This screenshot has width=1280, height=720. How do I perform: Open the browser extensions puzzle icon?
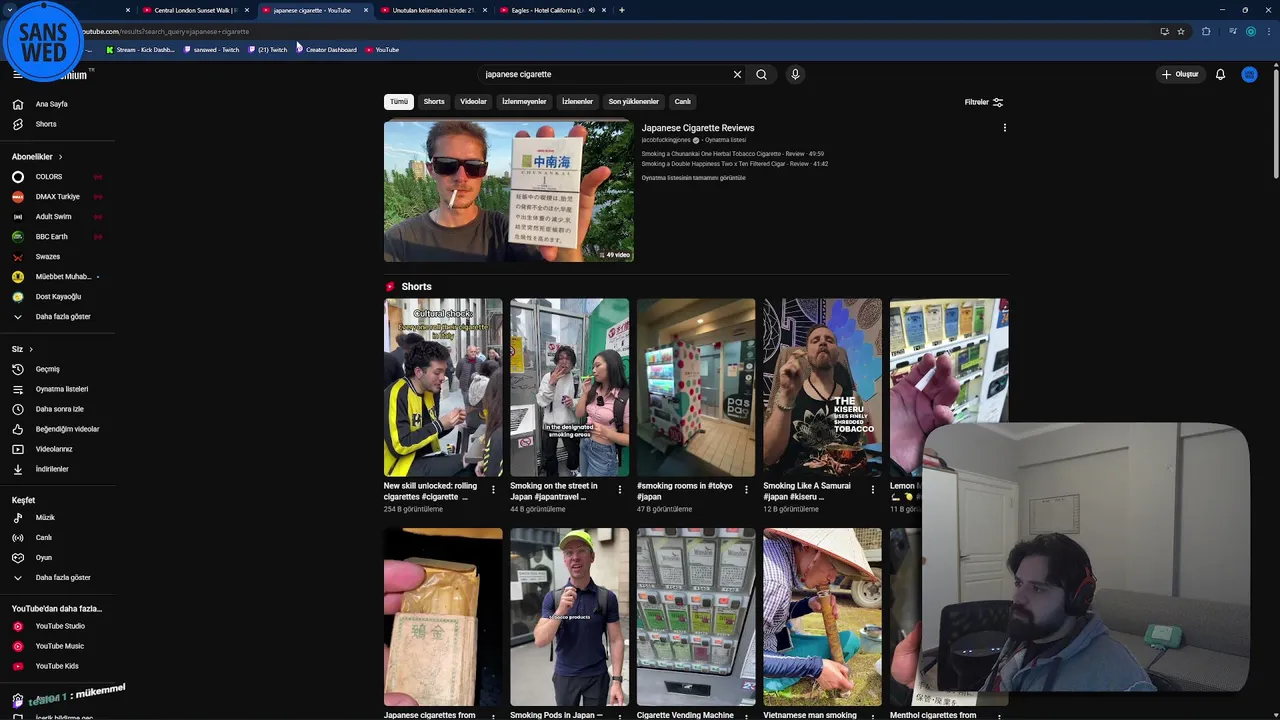[x=1206, y=31]
